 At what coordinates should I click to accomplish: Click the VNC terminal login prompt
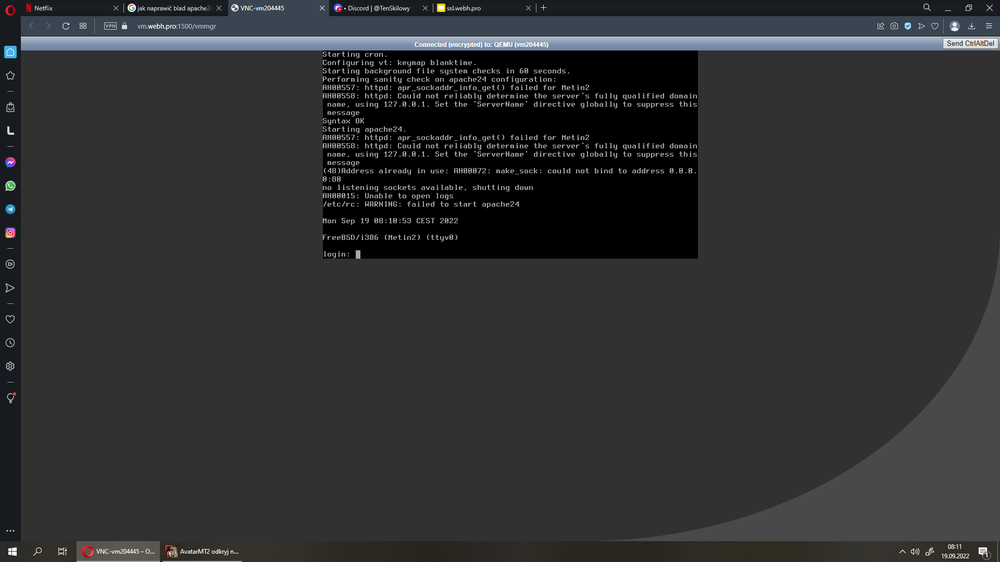[341, 254]
